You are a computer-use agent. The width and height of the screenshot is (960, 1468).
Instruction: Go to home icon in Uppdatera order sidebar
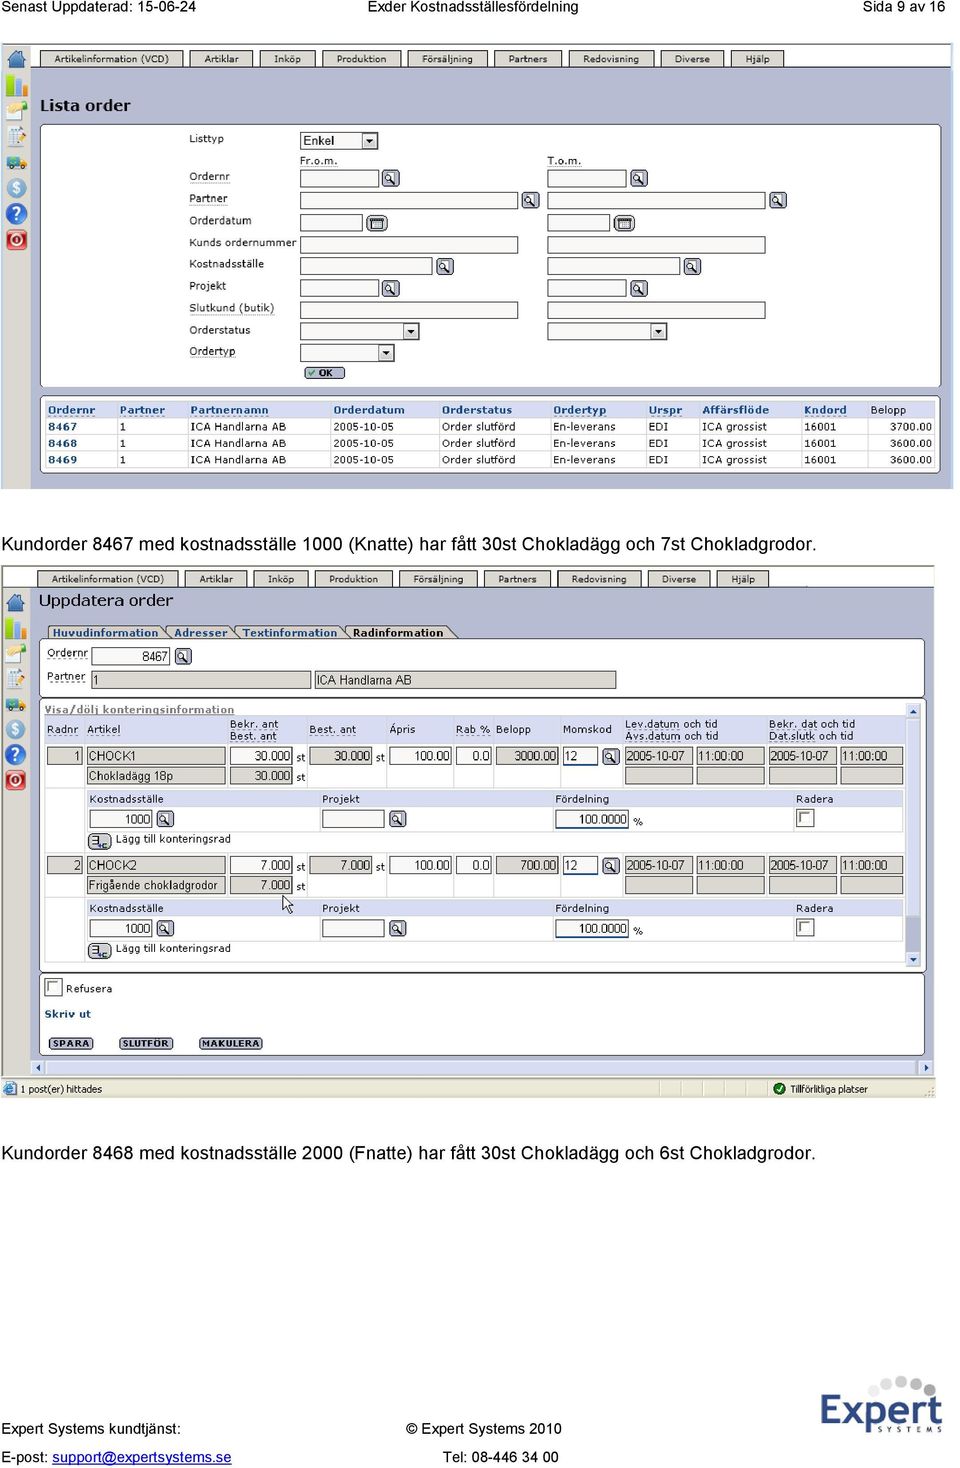(15, 602)
